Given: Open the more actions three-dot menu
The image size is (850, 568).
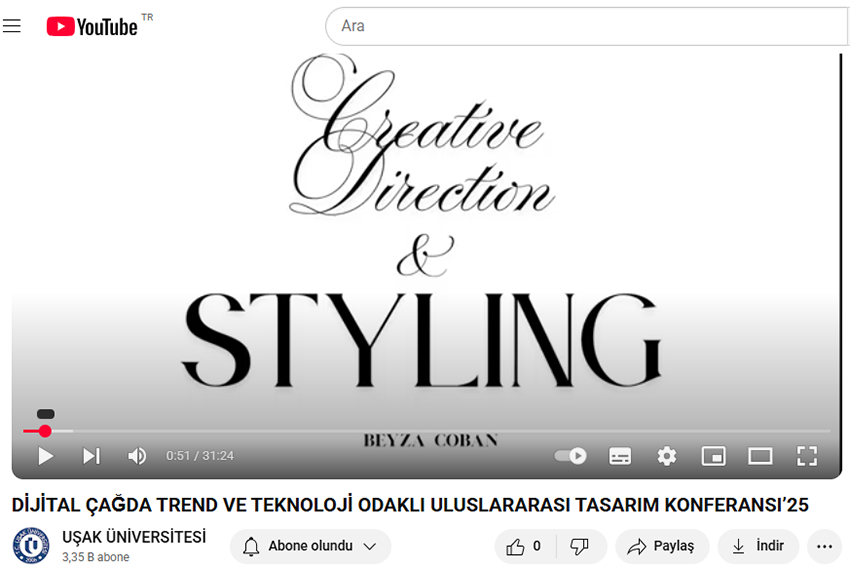Looking at the screenshot, I should coord(824,546).
